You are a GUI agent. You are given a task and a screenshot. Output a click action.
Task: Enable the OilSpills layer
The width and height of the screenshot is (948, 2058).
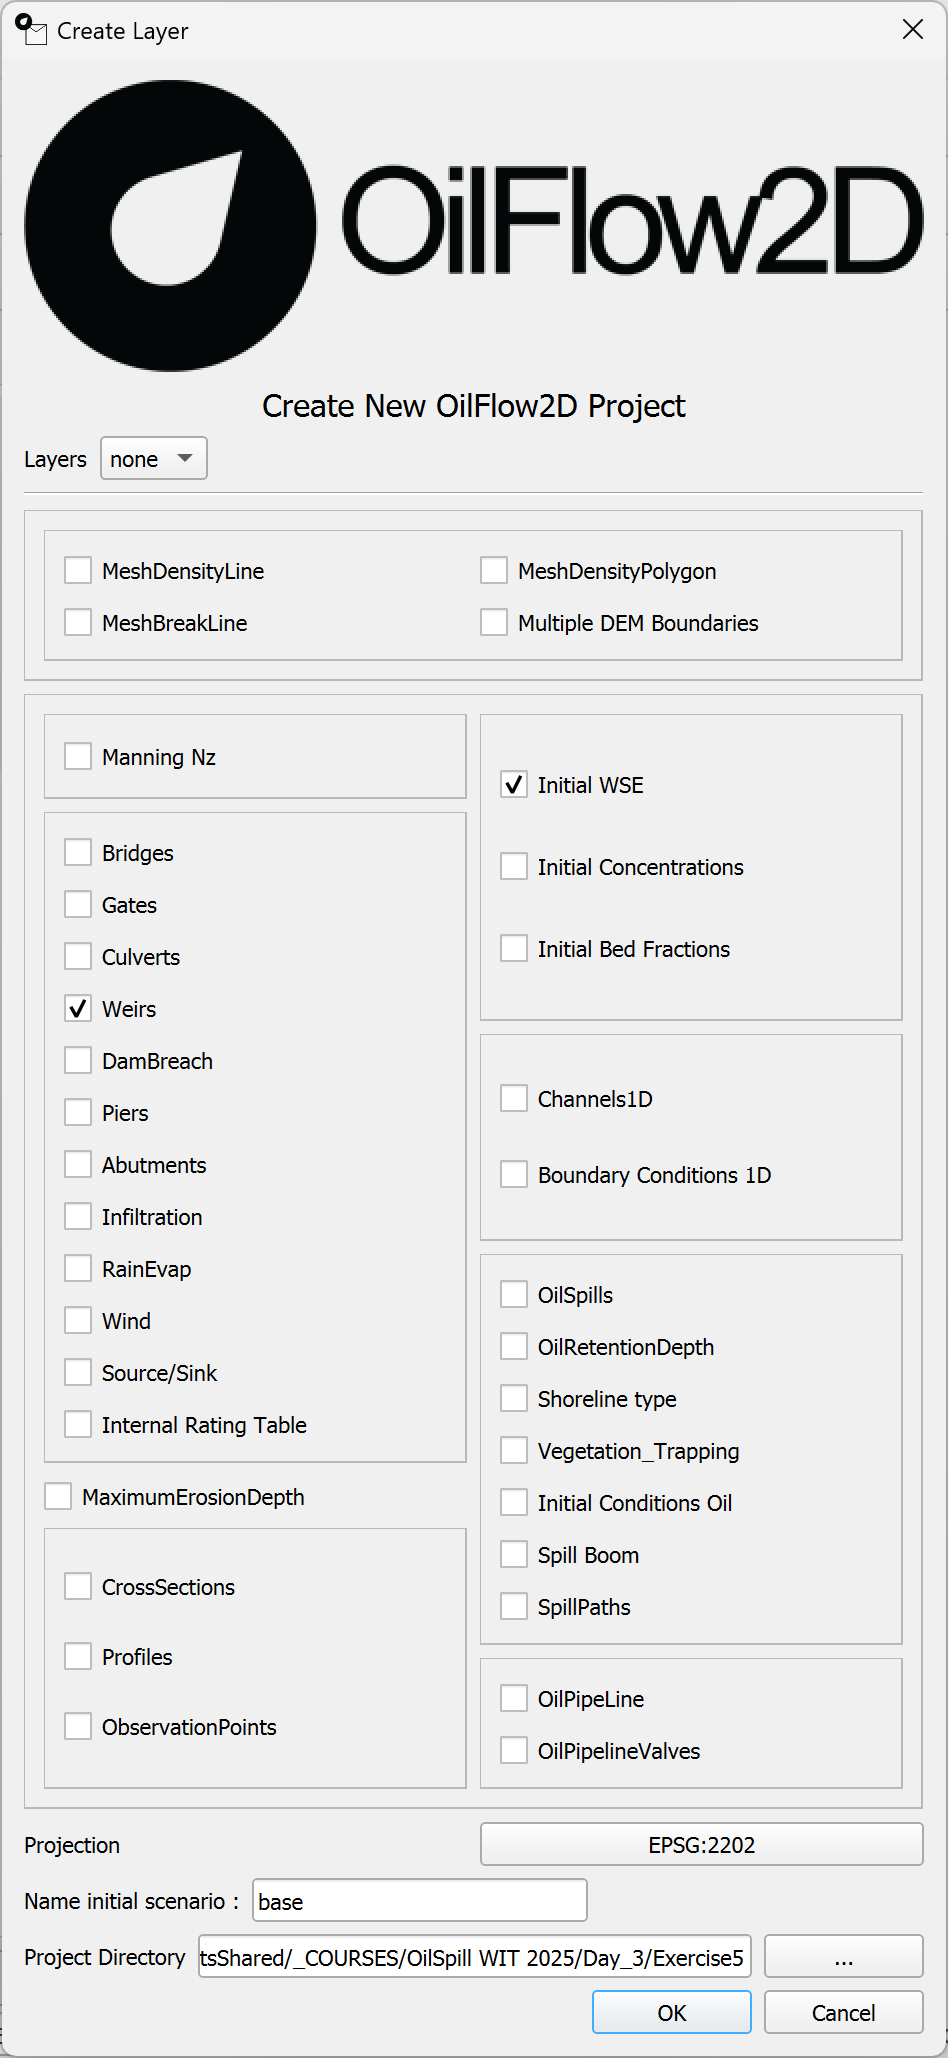coord(514,1295)
